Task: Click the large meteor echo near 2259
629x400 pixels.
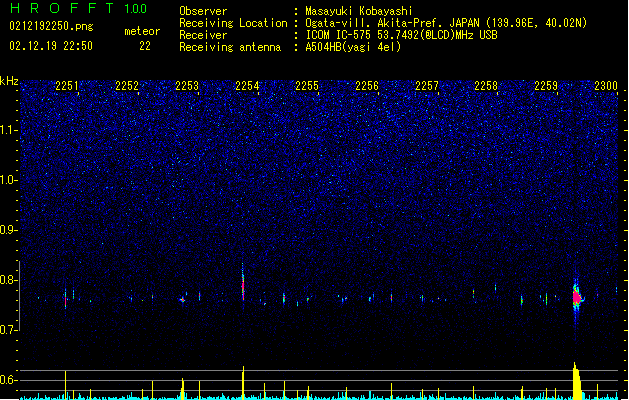Action: click(577, 298)
